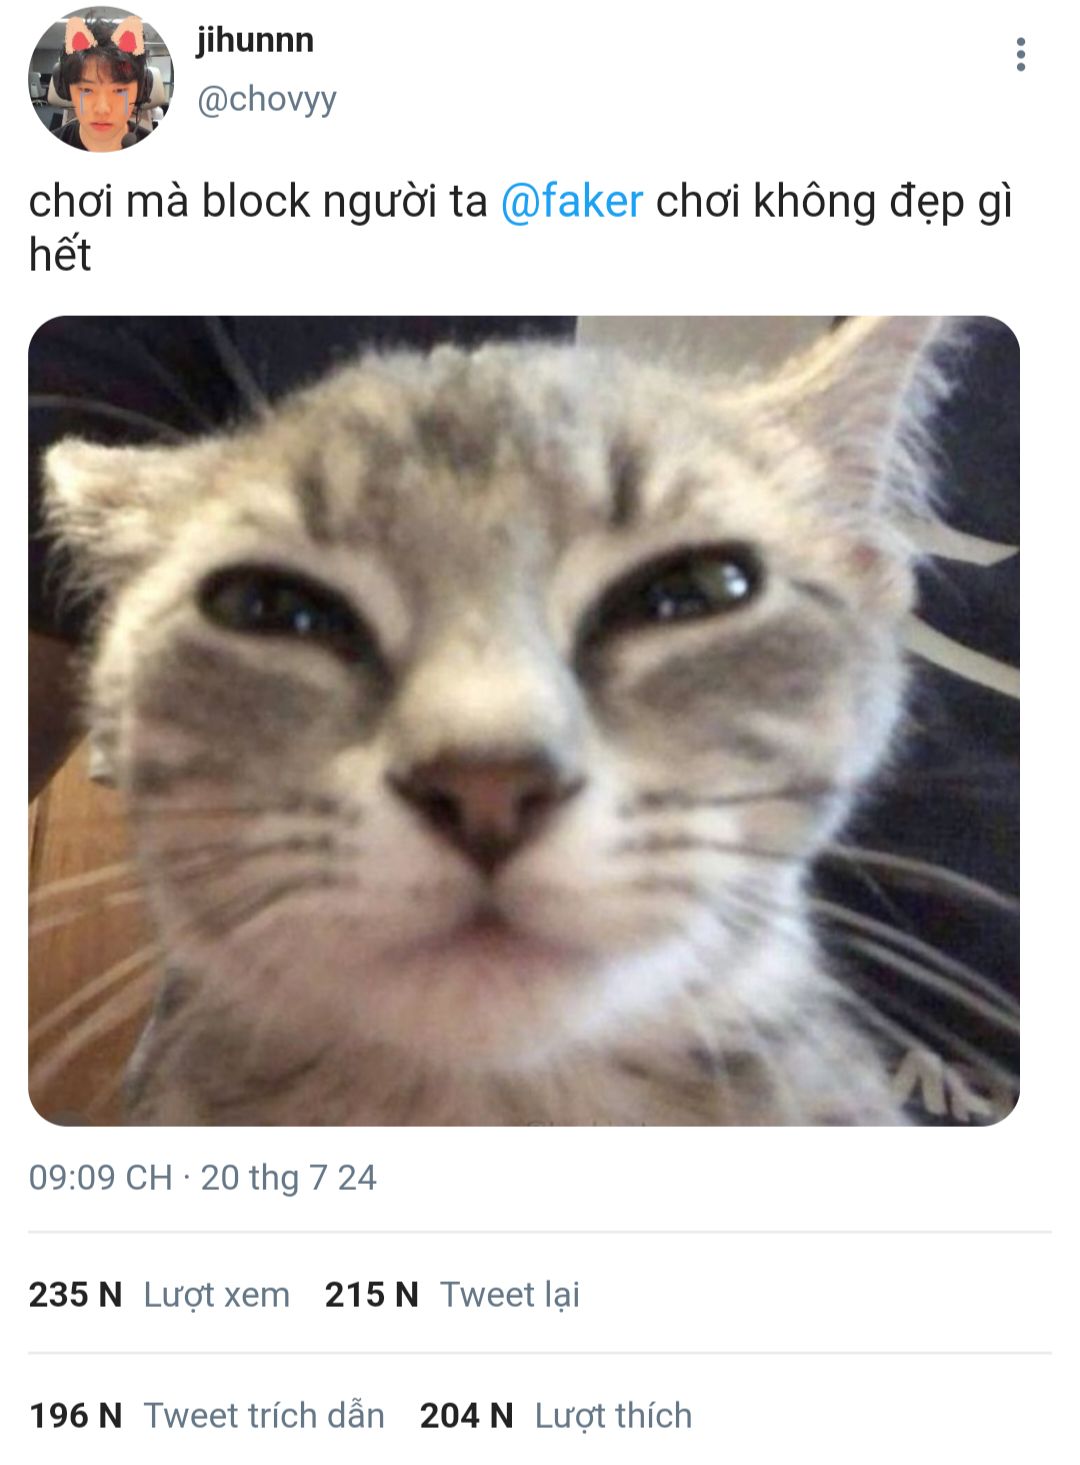
Task: Show the Lượt thích list
Action: point(613,1415)
